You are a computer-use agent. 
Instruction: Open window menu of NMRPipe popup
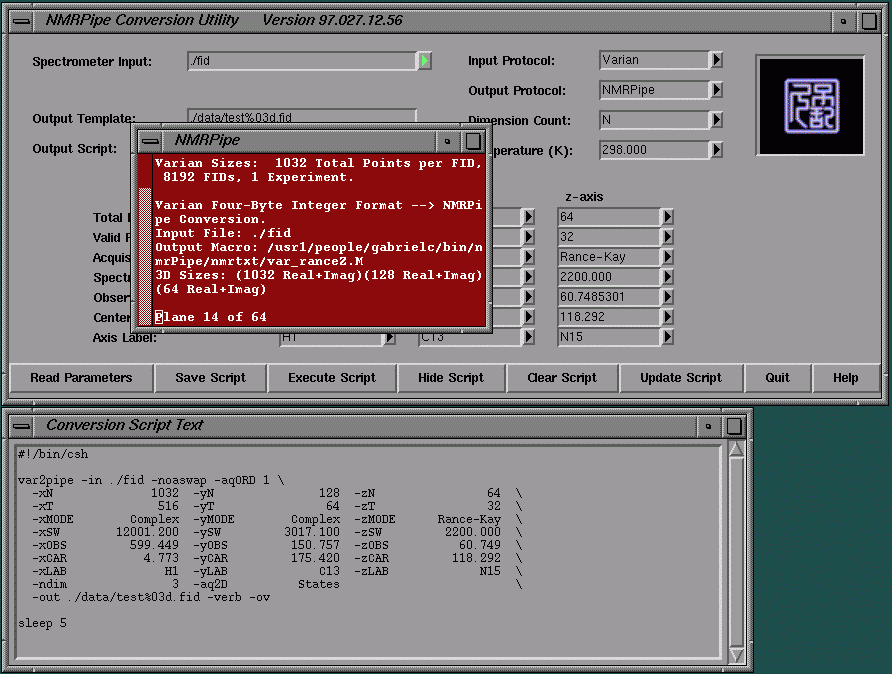(150, 141)
